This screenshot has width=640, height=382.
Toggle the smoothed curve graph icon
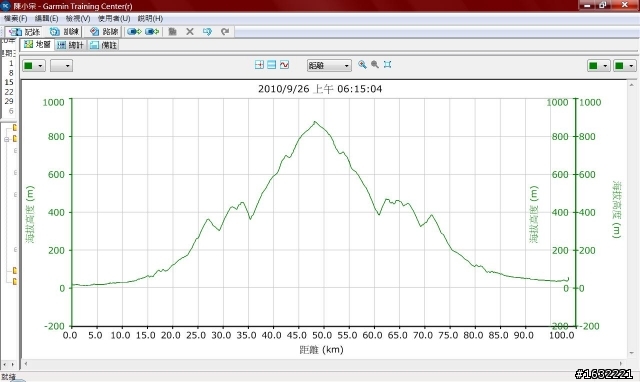(284, 64)
